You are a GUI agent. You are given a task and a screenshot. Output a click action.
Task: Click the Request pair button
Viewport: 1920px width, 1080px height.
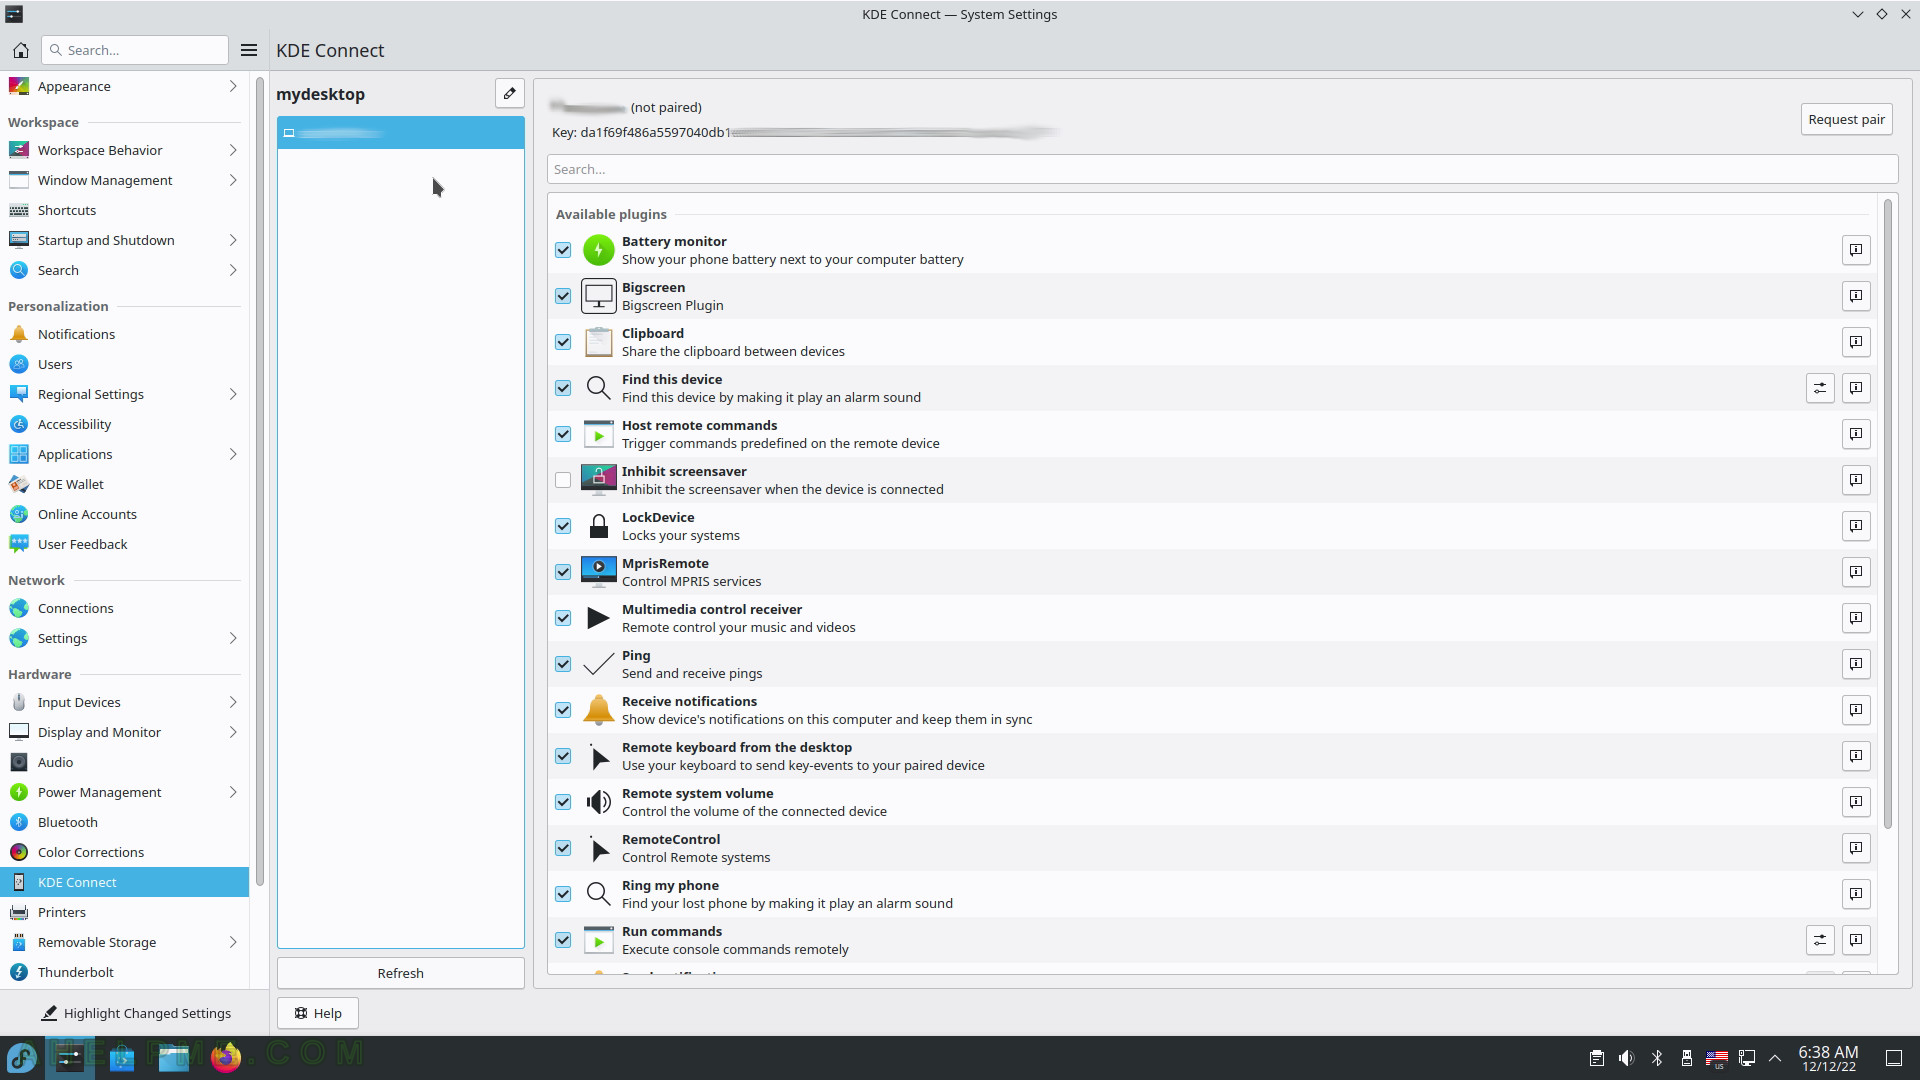coord(1846,119)
